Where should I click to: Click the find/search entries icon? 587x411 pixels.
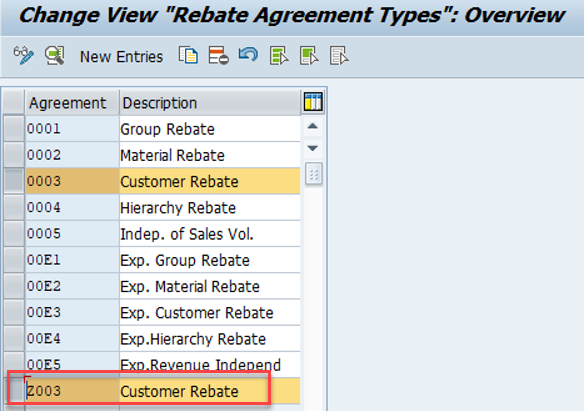coord(55,56)
